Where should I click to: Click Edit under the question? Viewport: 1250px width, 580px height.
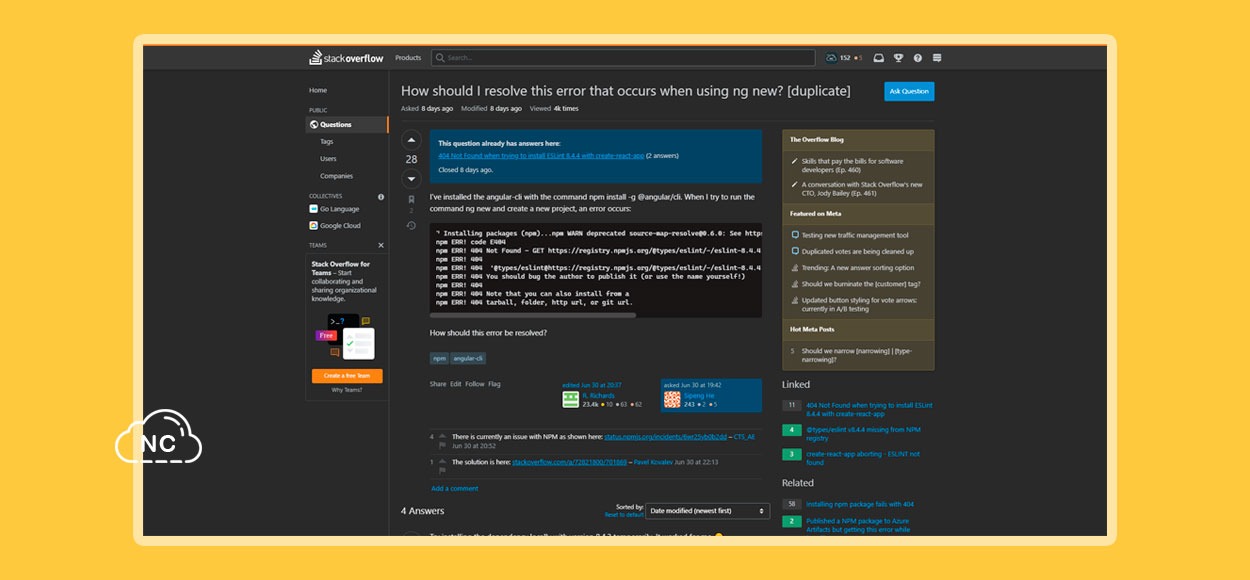click(x=456, y=384)
